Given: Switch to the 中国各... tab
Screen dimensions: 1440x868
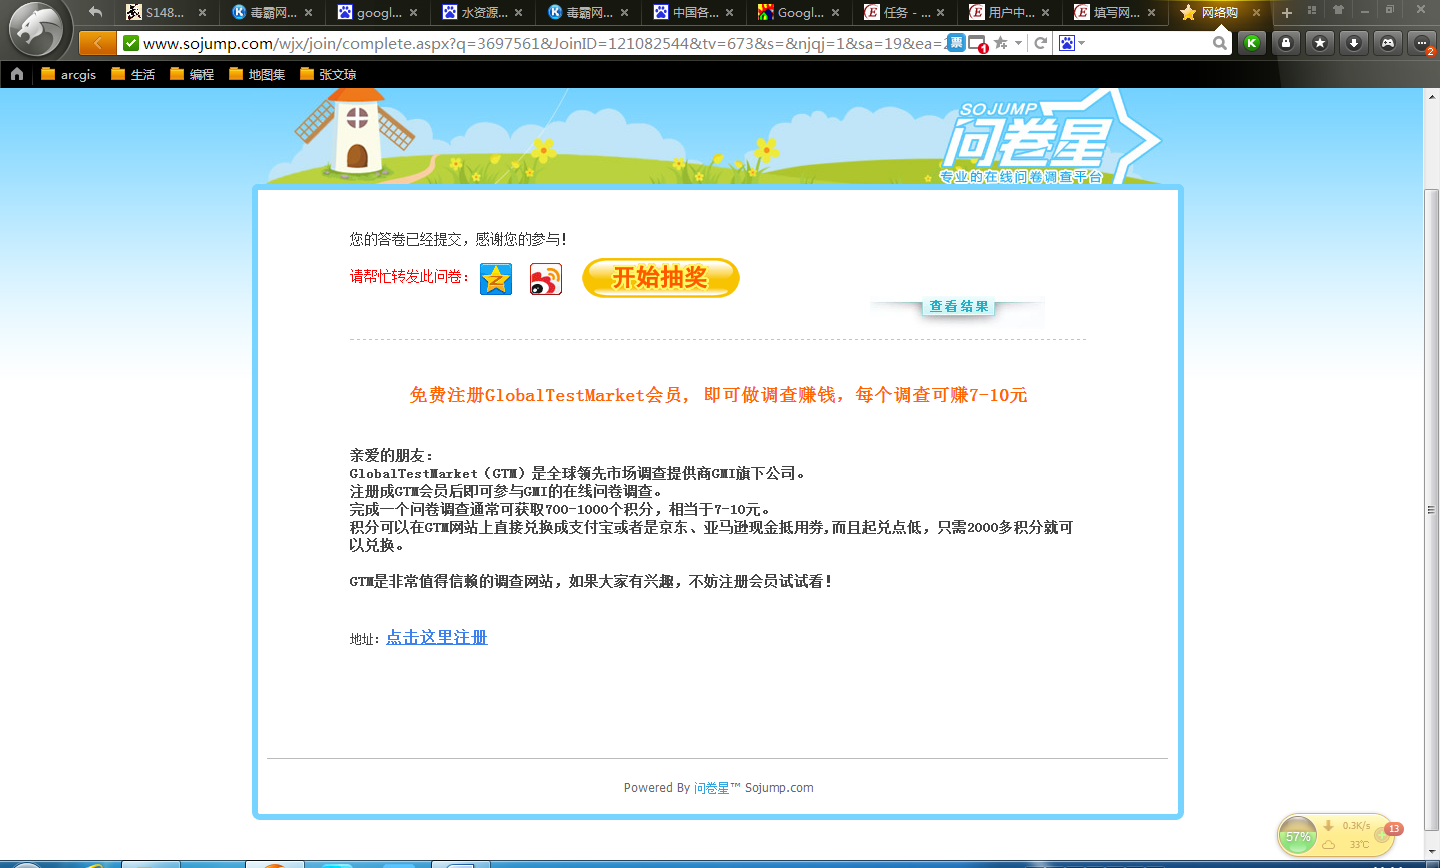Looking at the screenshot, I should (693, 13).
